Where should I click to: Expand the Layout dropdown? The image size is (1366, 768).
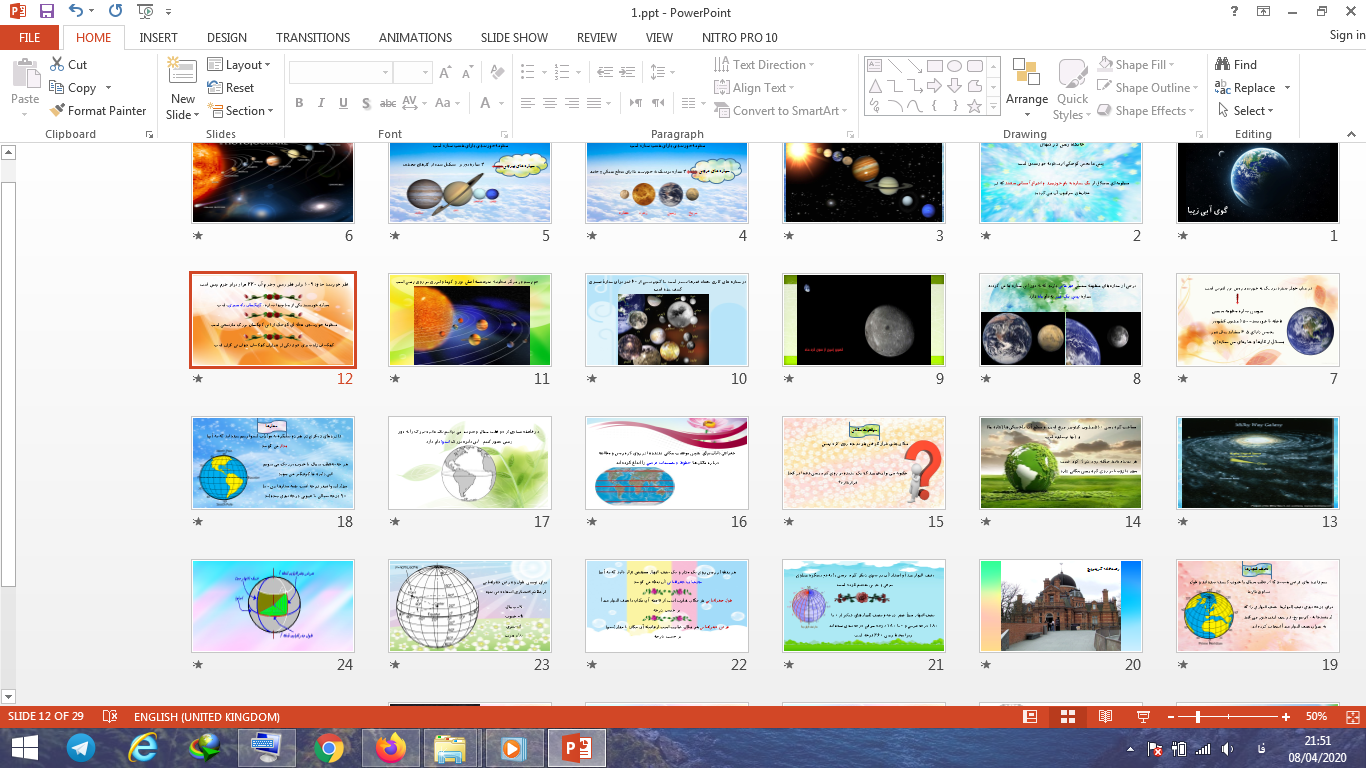[240, 64]
